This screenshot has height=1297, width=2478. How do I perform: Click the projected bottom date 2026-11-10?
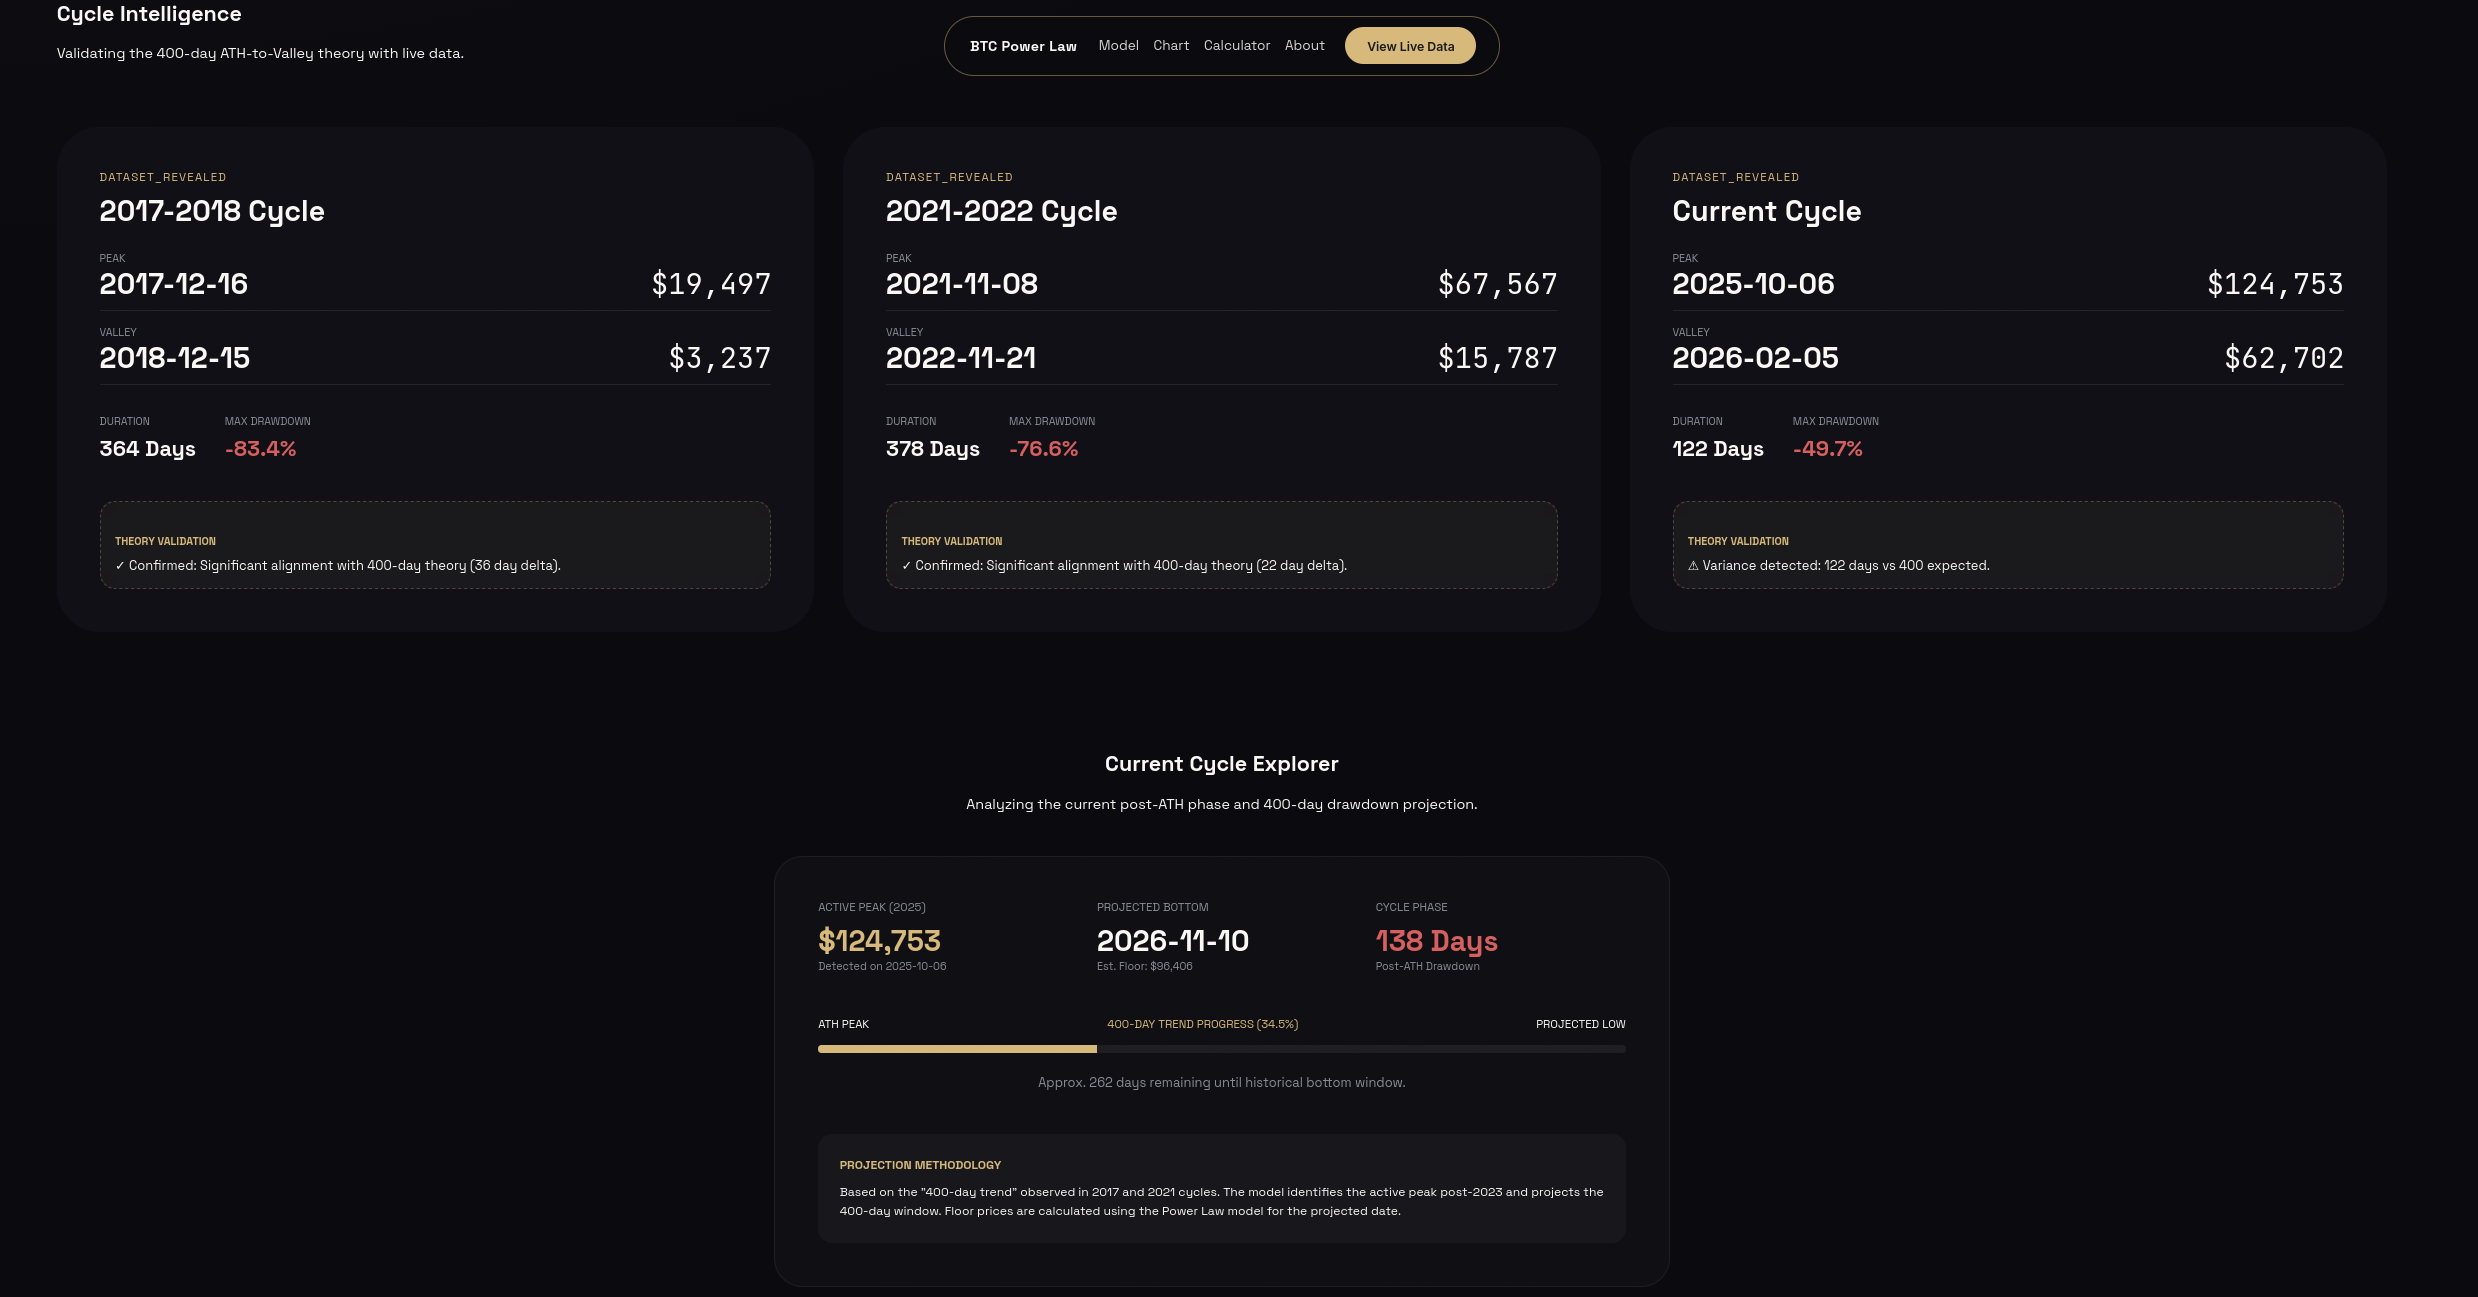[1172, 941]
